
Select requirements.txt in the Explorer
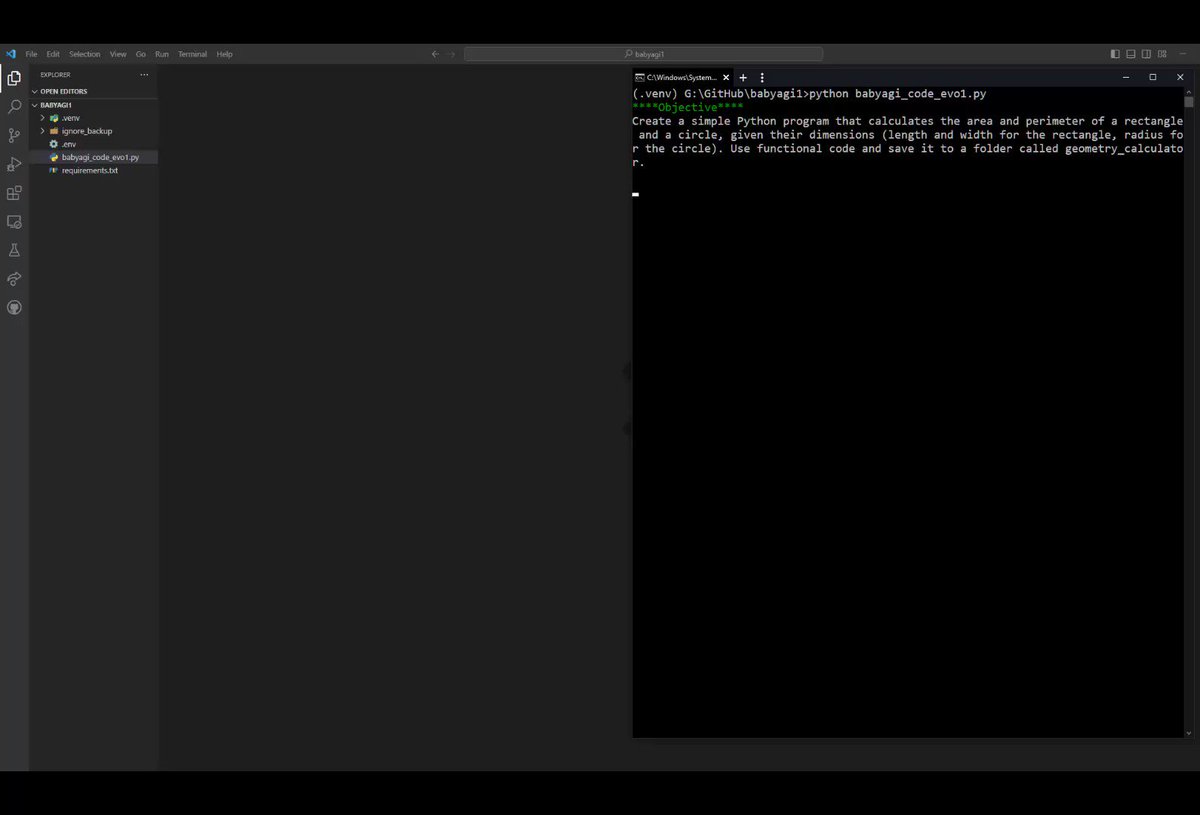click(x=90, y=170)
